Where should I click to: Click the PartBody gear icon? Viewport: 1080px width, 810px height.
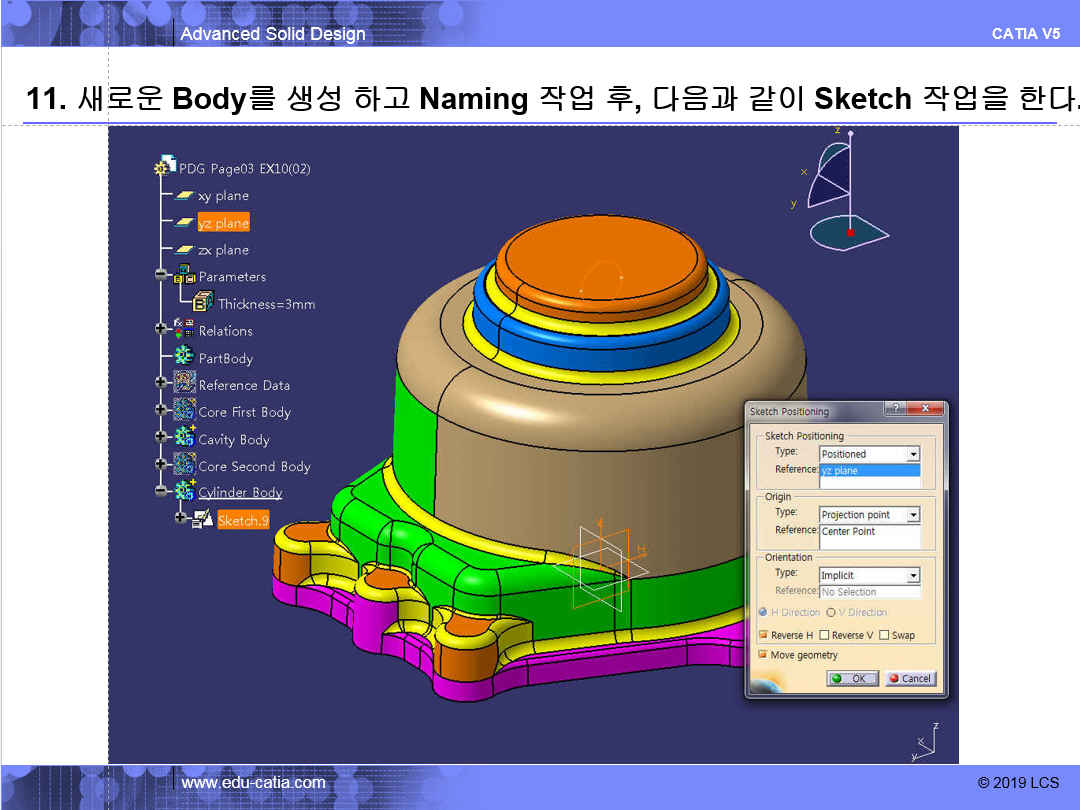click(x=184, y=357)
